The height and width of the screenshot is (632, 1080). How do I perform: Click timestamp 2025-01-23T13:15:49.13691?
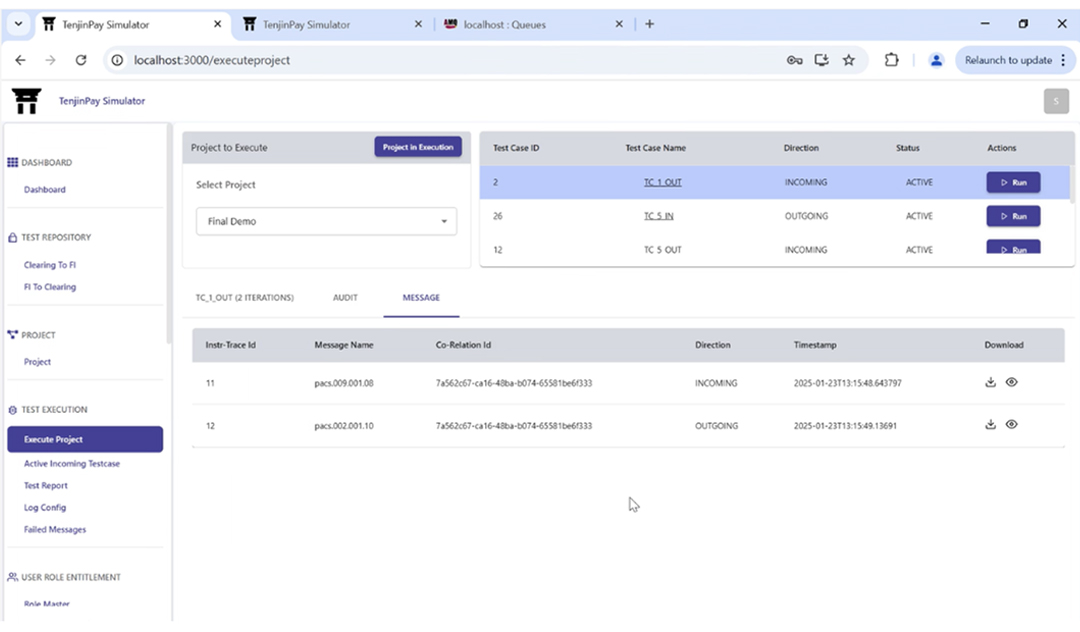pyautogui.click(x=845, y=425)
